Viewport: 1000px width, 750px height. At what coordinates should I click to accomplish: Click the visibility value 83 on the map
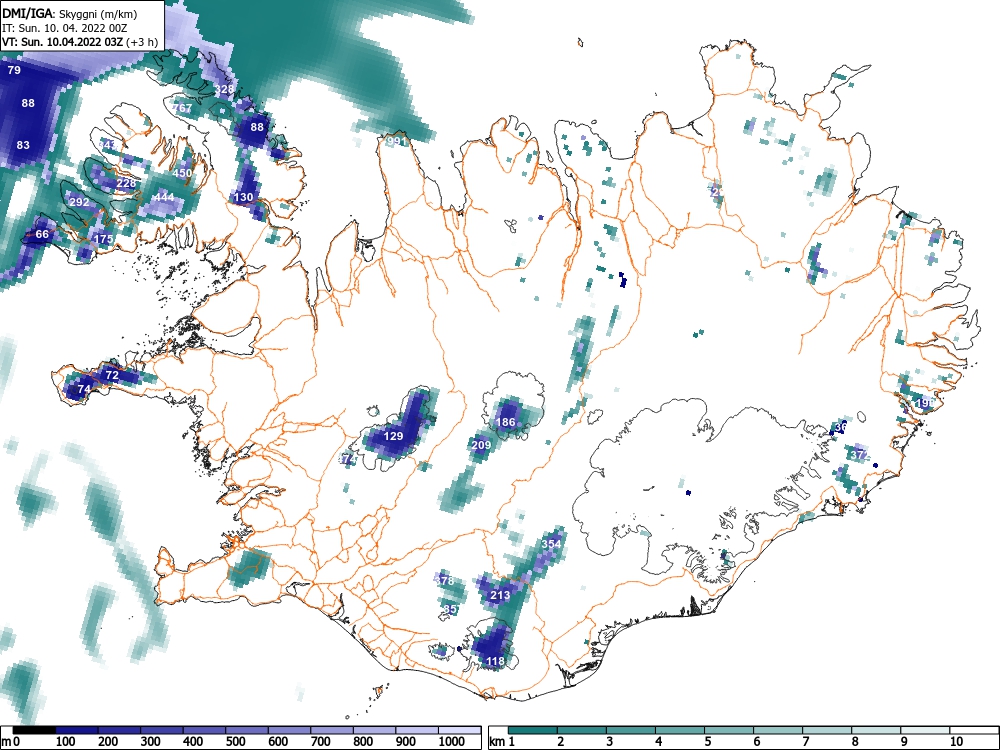pyautogui.click(x=23, y=145)
